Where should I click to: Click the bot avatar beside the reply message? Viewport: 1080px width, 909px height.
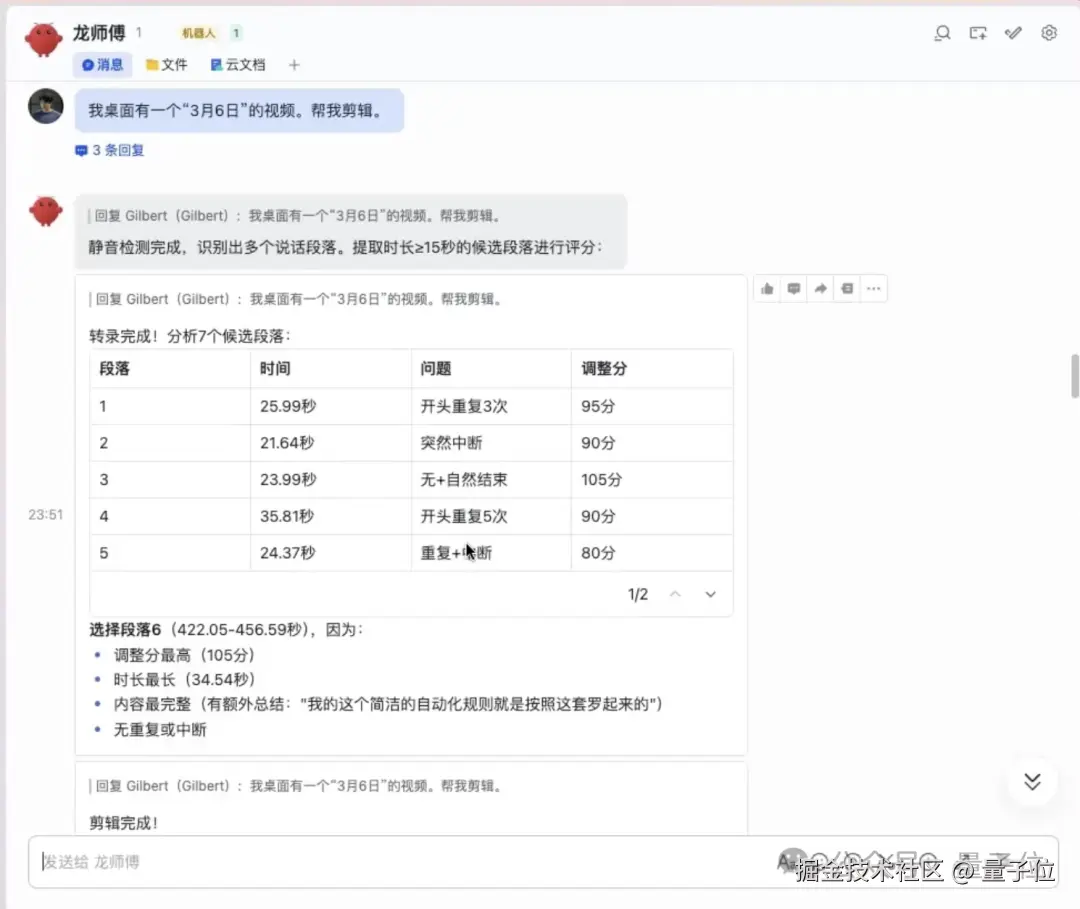pyautogui.click(x=45, y=211)
